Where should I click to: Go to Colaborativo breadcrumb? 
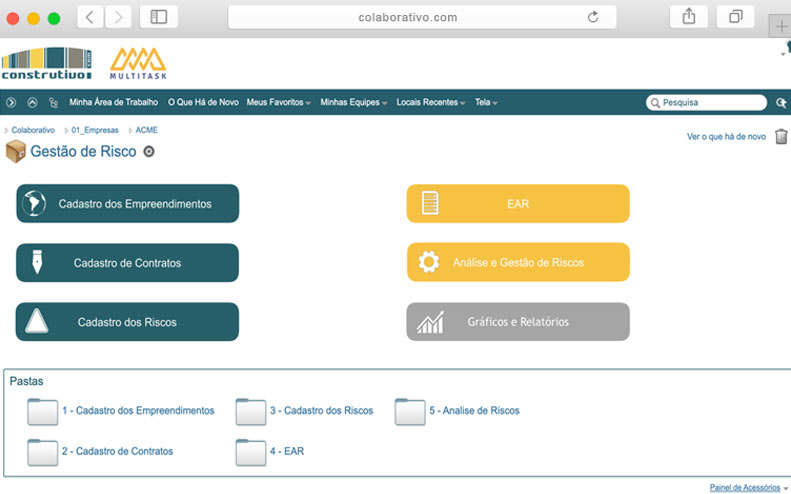[33, 130]
